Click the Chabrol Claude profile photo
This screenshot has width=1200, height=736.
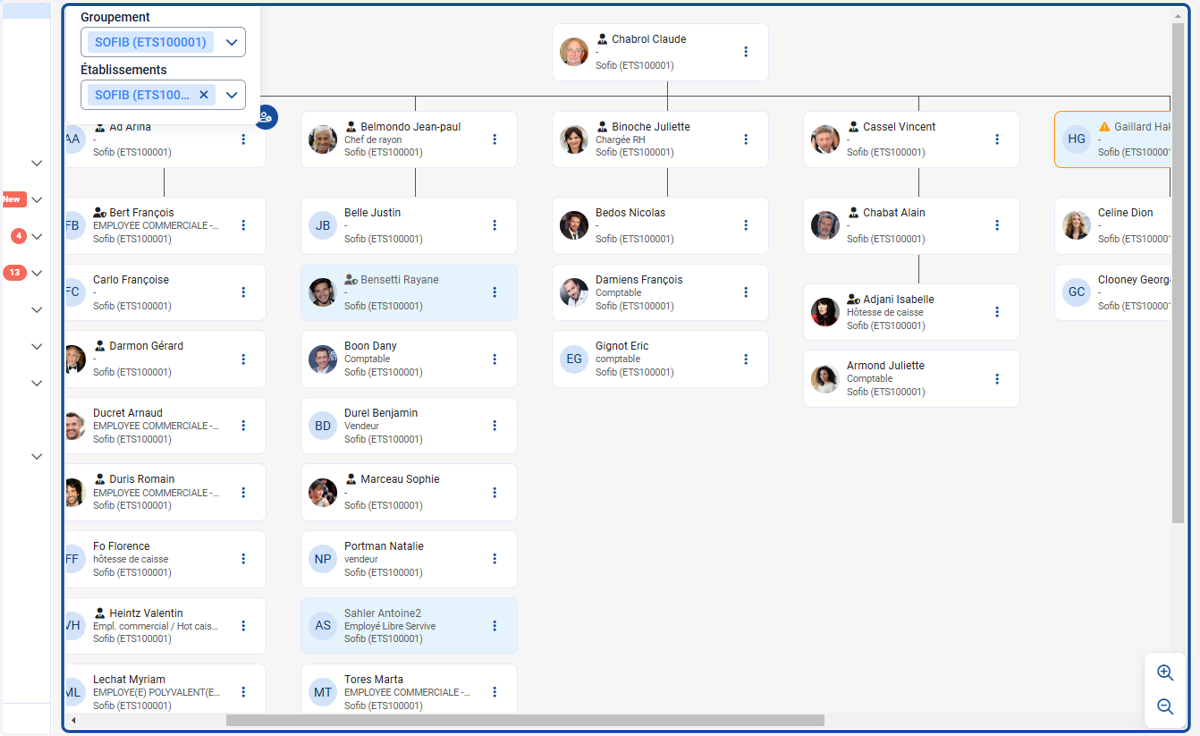(x=574, y=52)
